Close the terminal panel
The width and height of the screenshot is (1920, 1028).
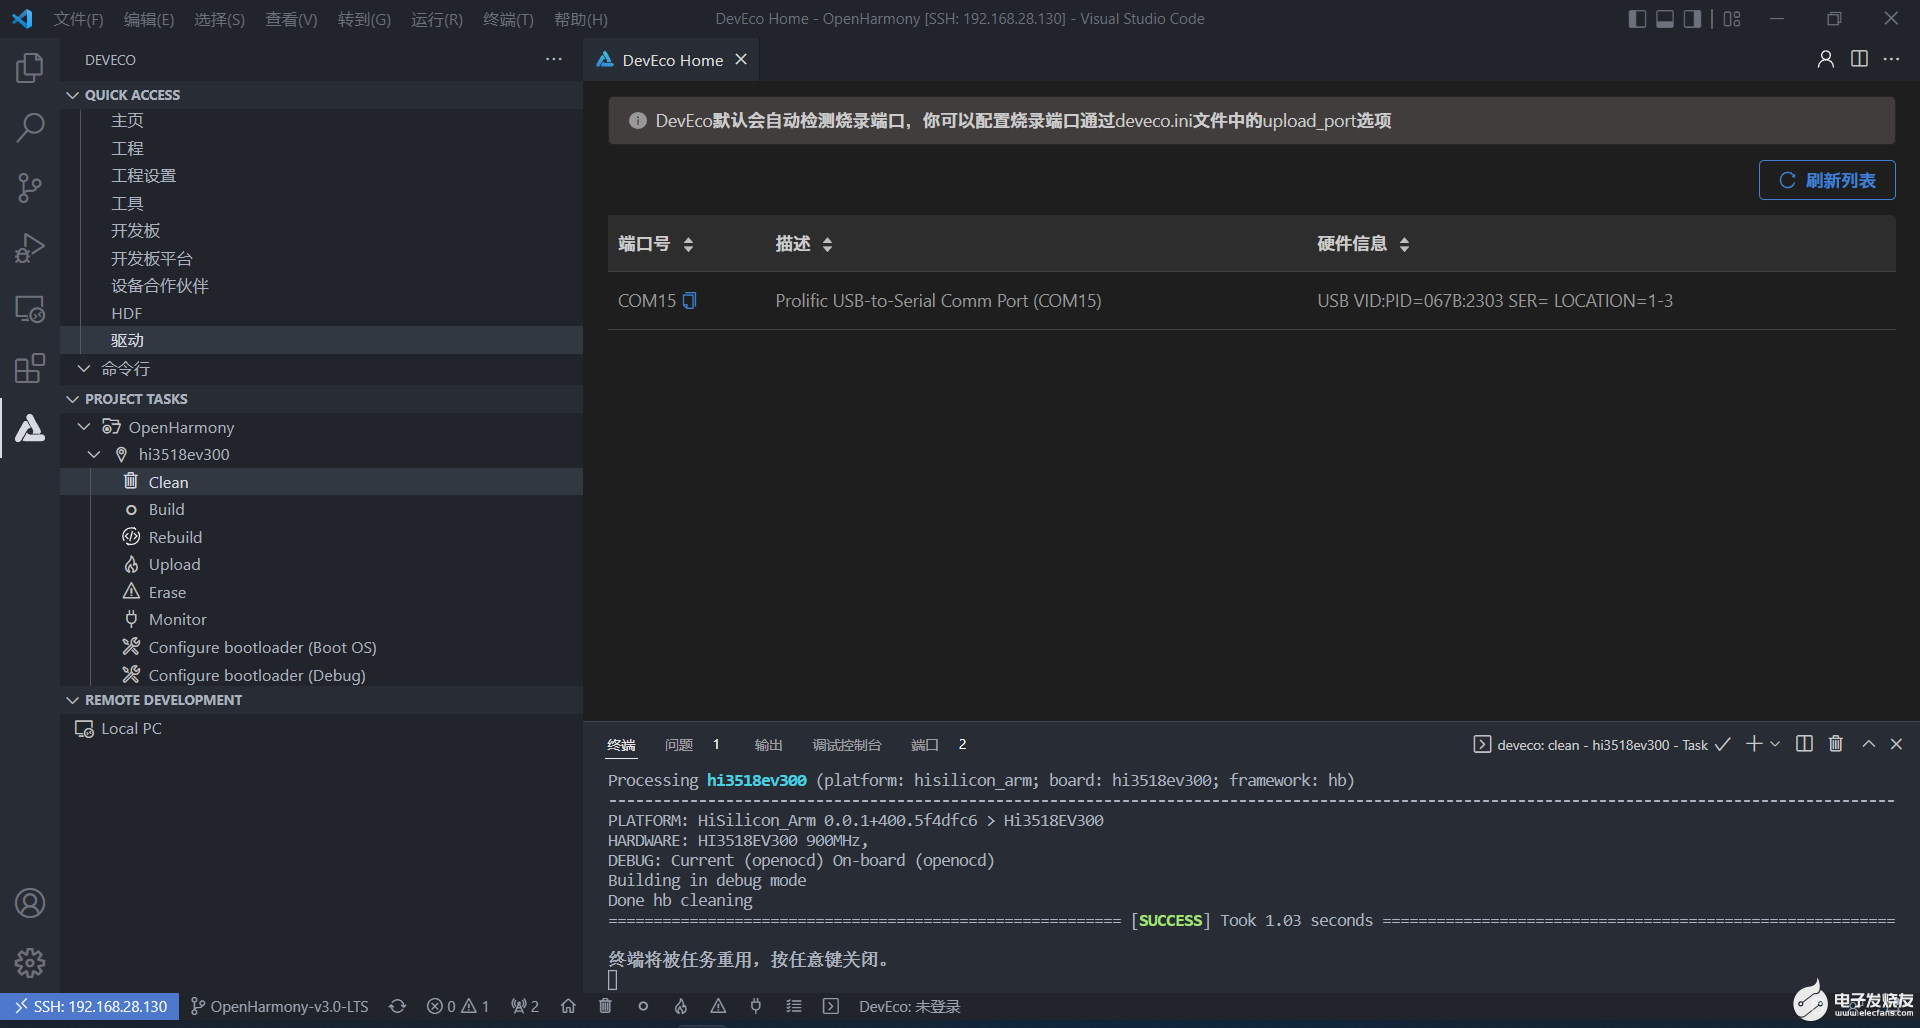pos(1896,744)
